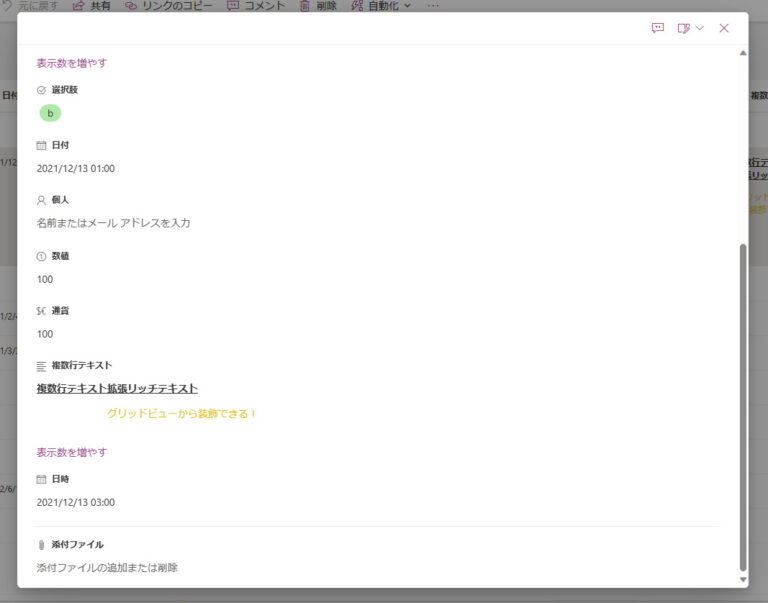
Task: Open the comments pane icon in dialog header
Action: click(x=657, y=28)
